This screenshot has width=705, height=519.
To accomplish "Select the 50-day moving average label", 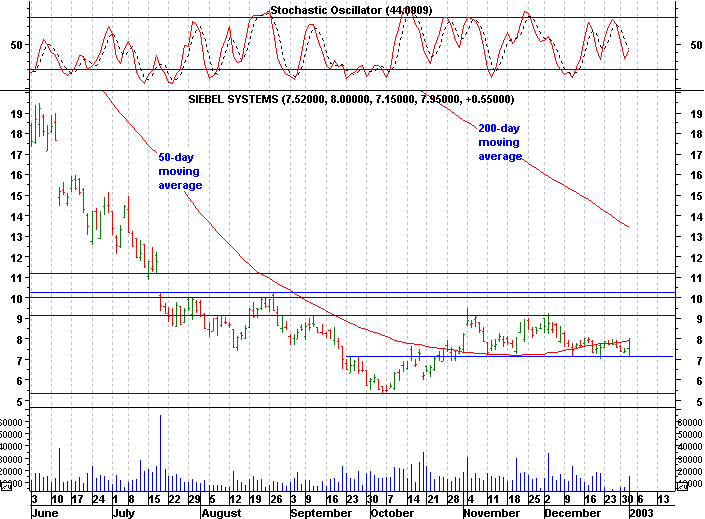I will click(x=180, y=171).
